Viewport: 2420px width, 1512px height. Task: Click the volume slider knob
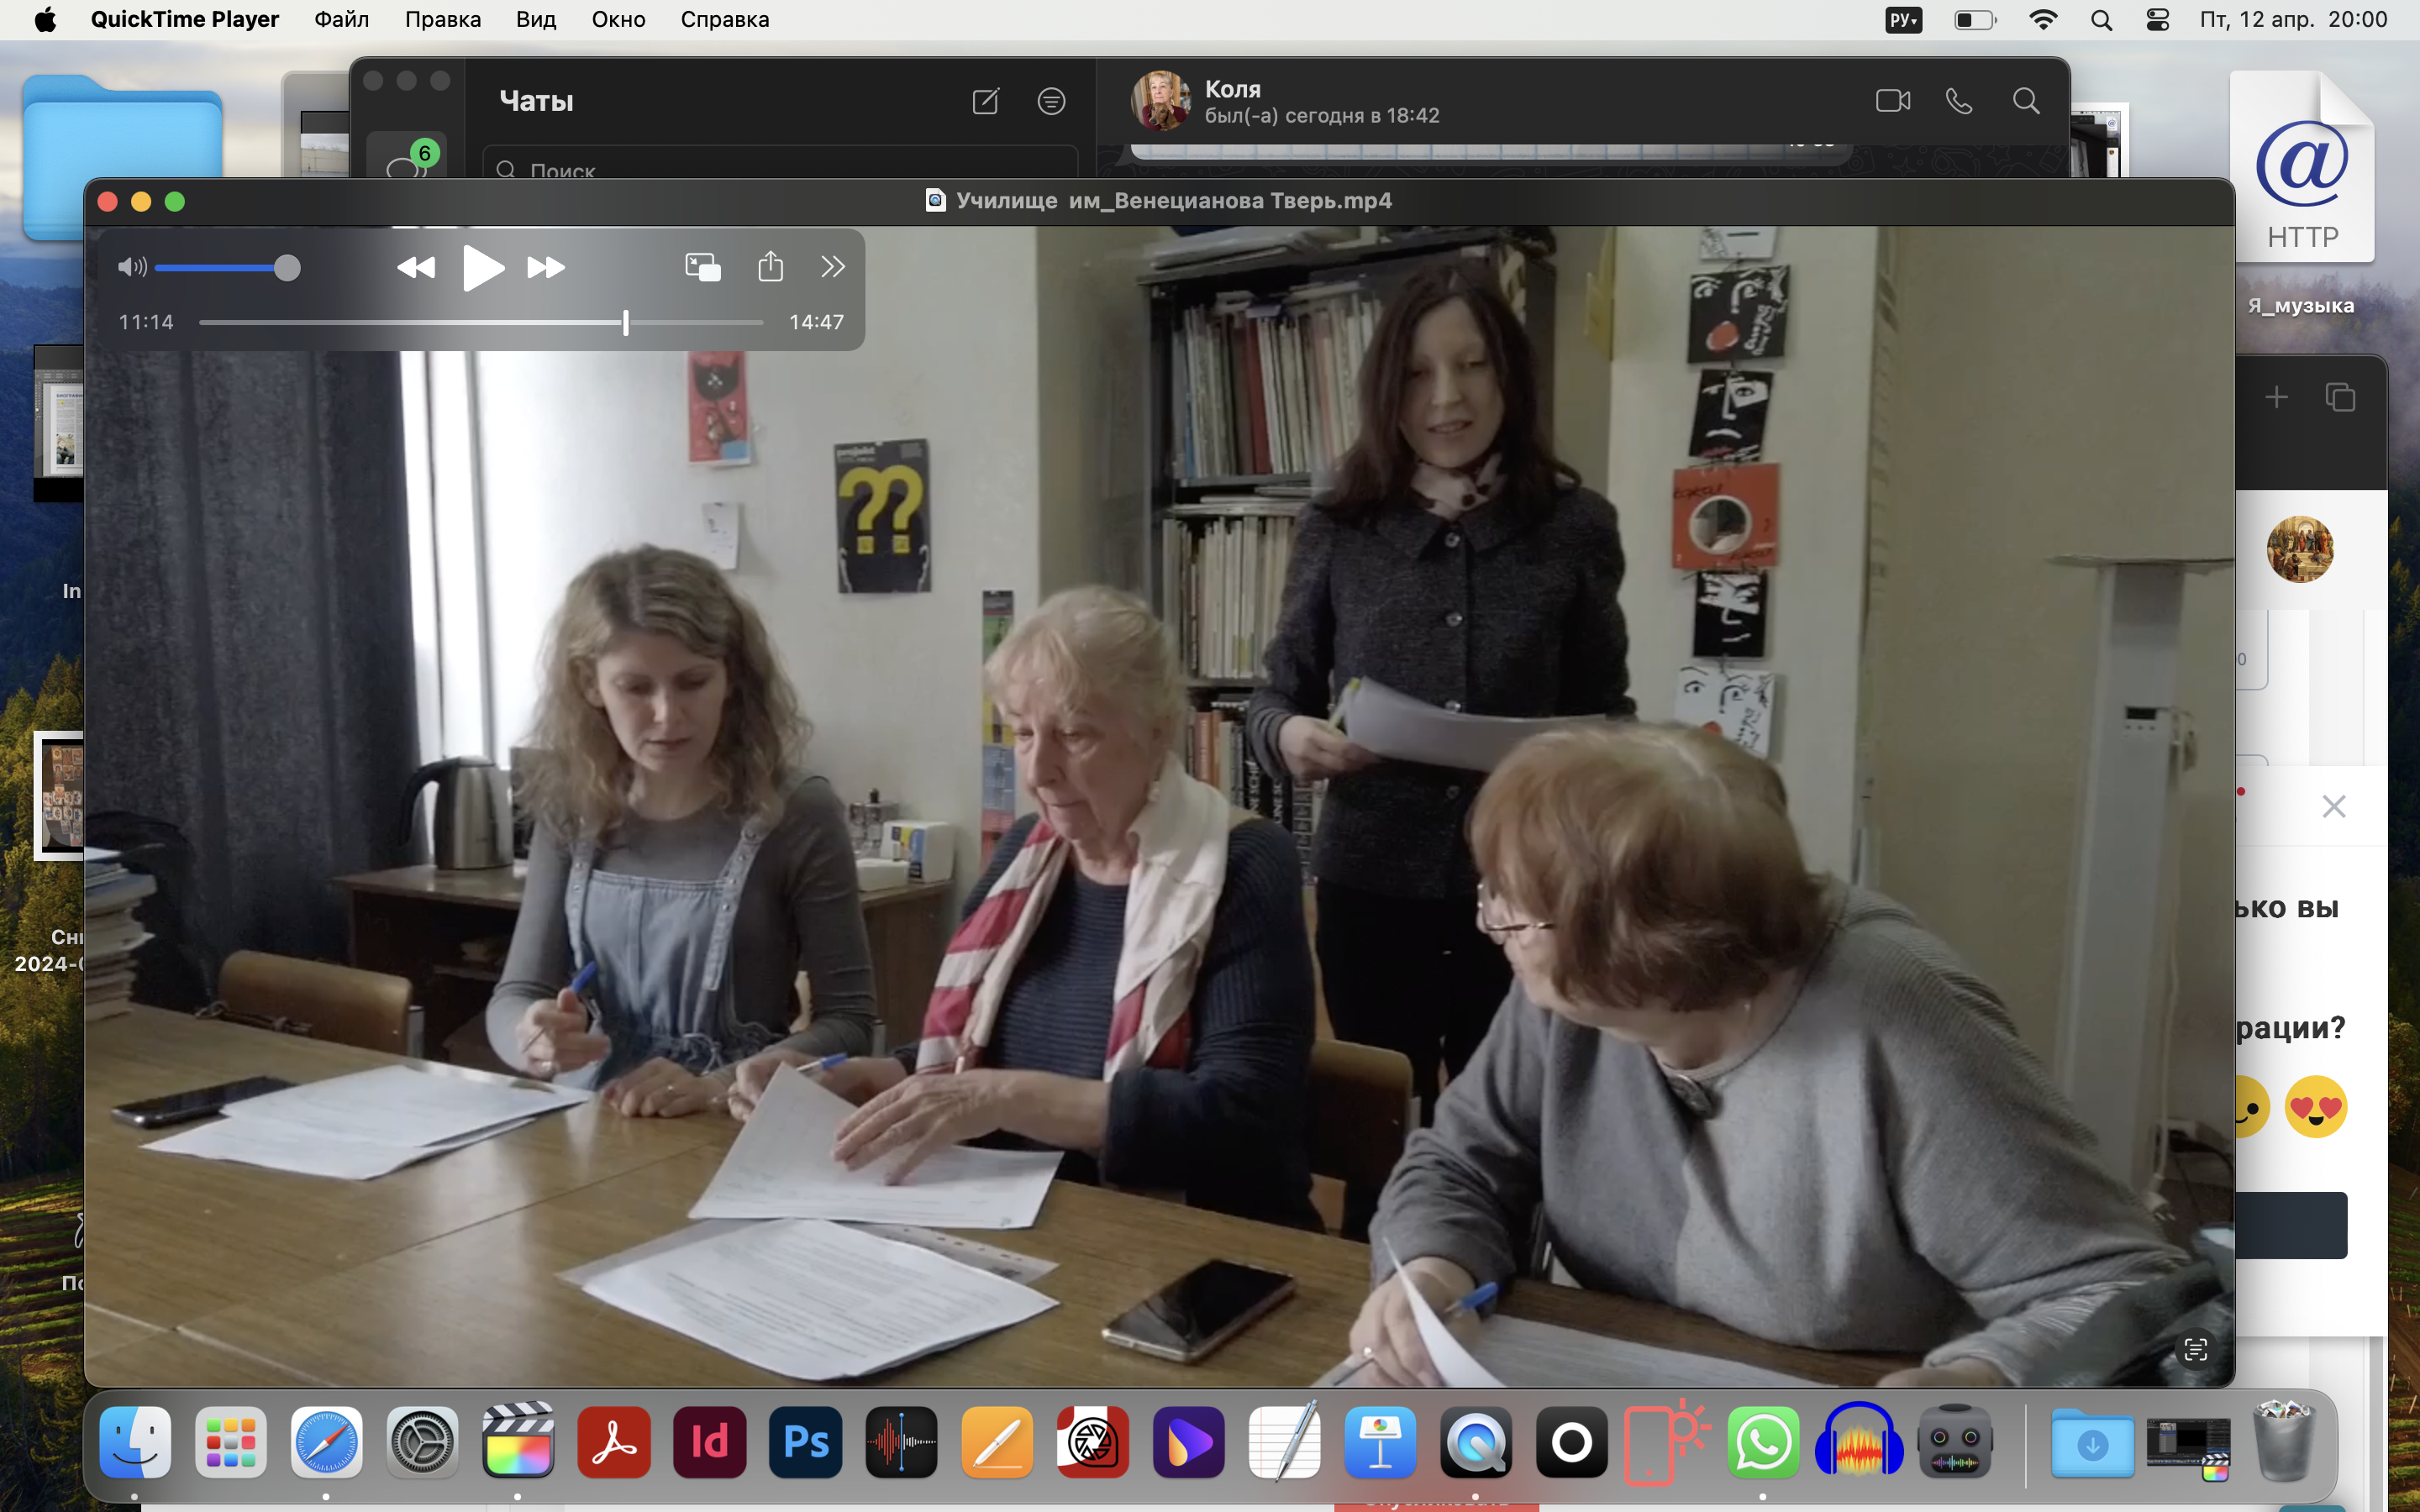[x=287, y=267]
